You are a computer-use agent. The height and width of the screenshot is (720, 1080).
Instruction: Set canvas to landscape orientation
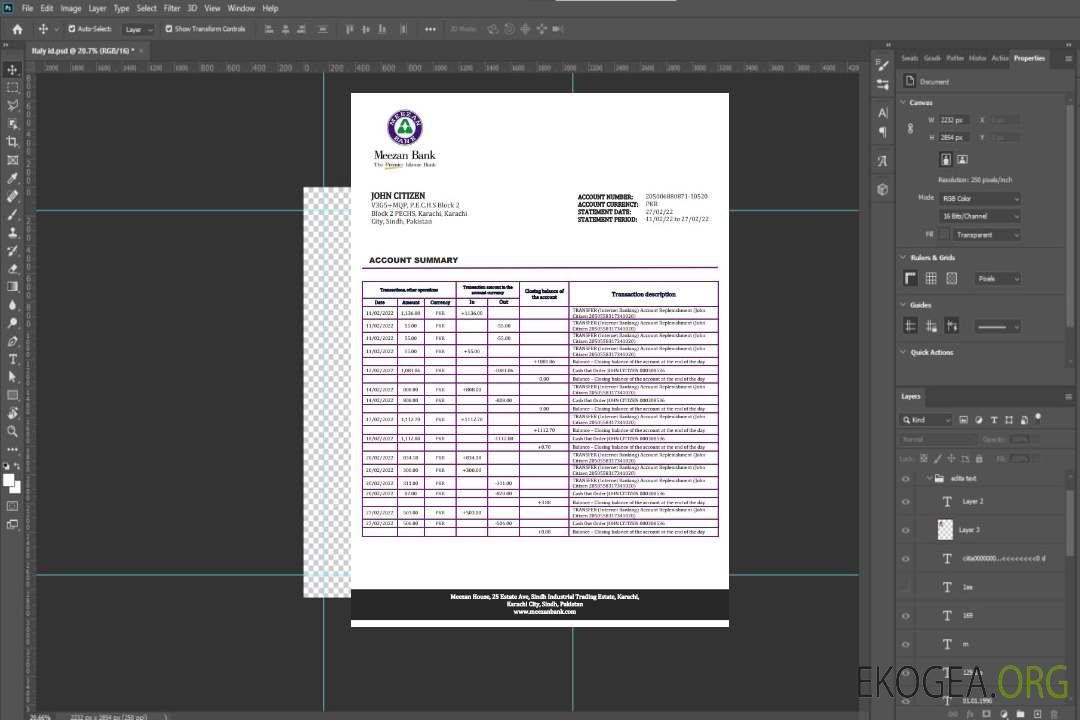point(961,159)
